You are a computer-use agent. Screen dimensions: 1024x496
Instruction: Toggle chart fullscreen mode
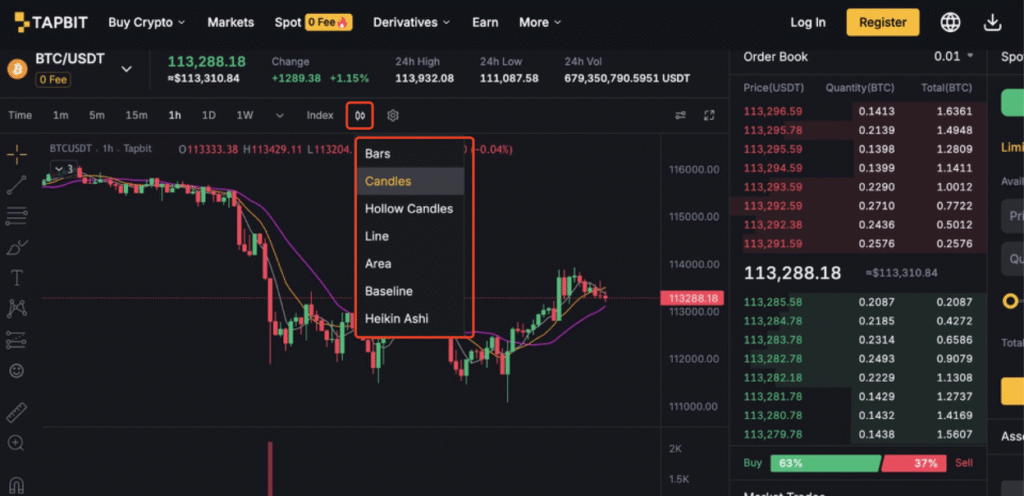[709, 116]
